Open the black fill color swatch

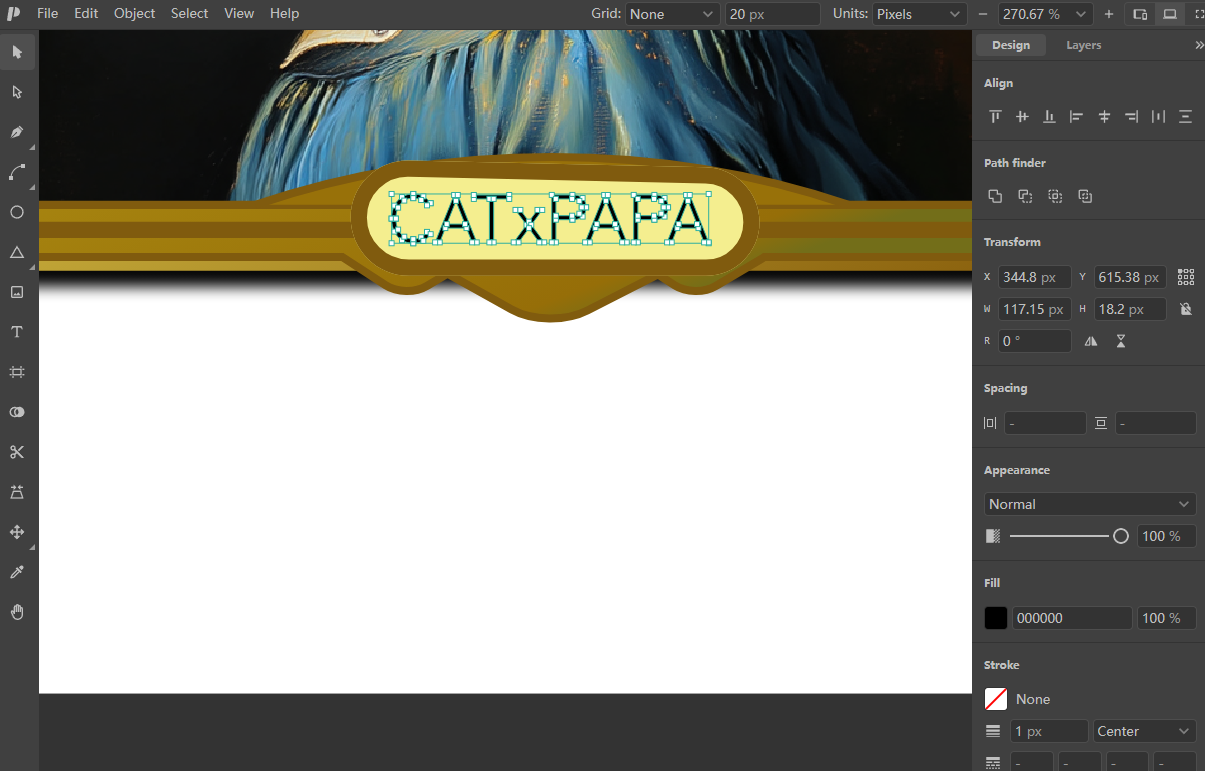coord(996,618)
